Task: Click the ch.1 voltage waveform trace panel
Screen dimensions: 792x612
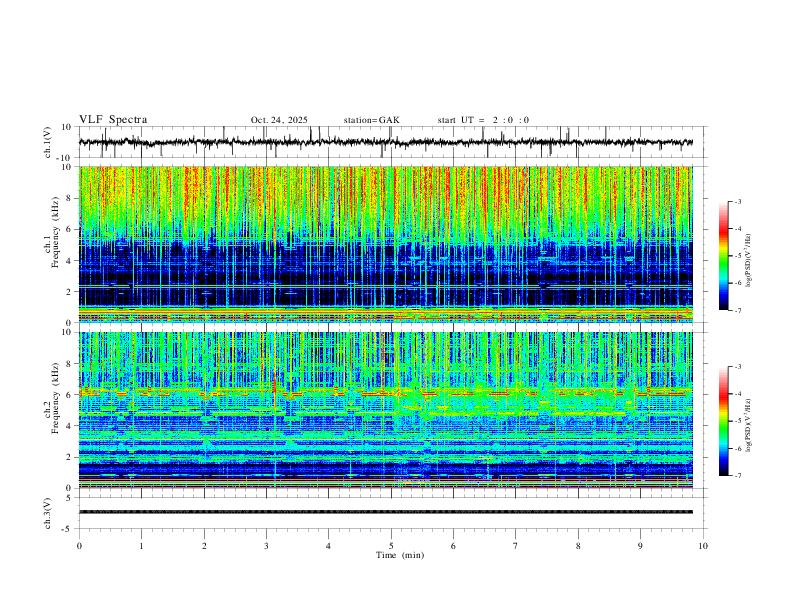Action: [x=392, y=142]
